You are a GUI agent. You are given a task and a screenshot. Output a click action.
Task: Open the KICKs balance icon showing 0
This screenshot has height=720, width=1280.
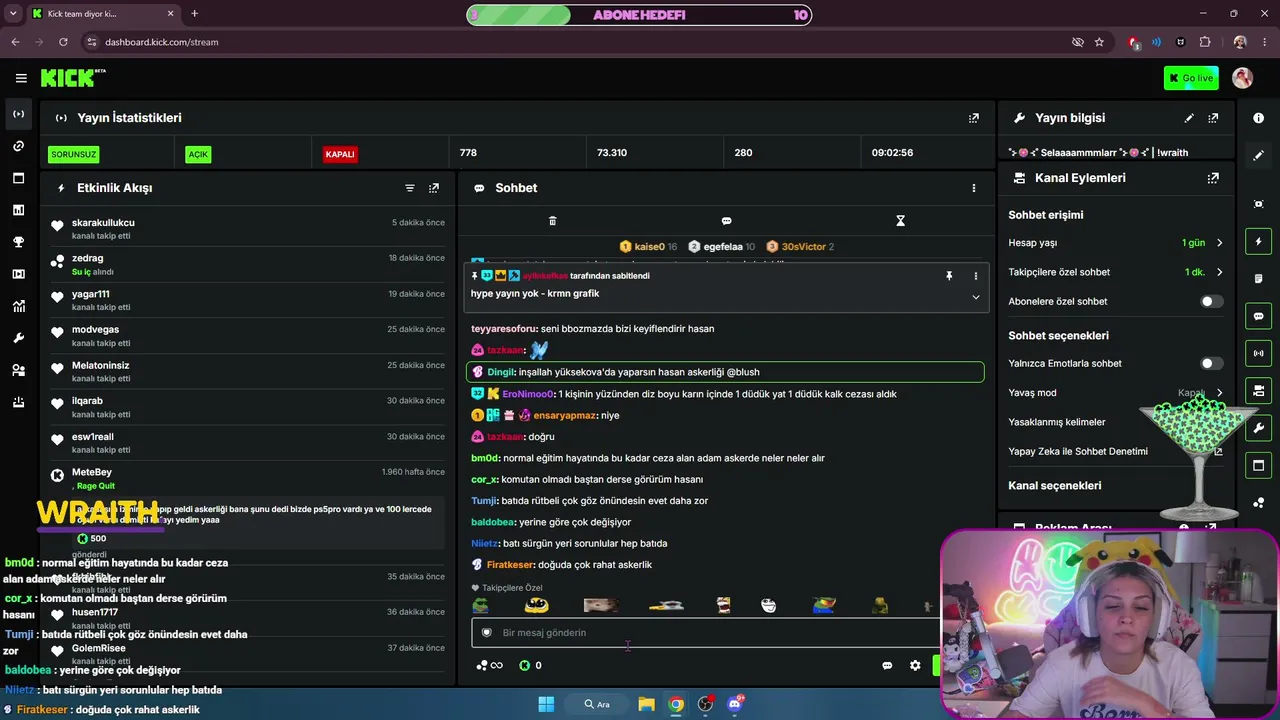531,665
